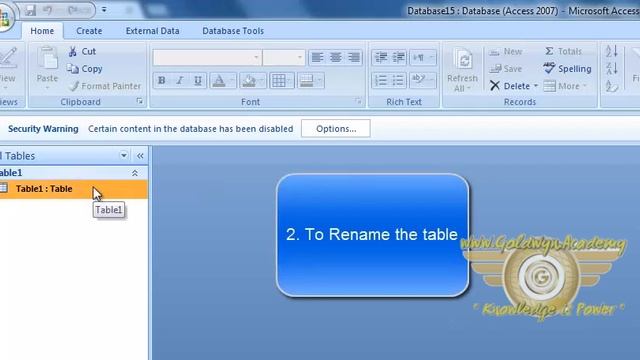Click the Cut scissors icon
The height and width of the screenshot is (360, 640).
tap(73, 51)
